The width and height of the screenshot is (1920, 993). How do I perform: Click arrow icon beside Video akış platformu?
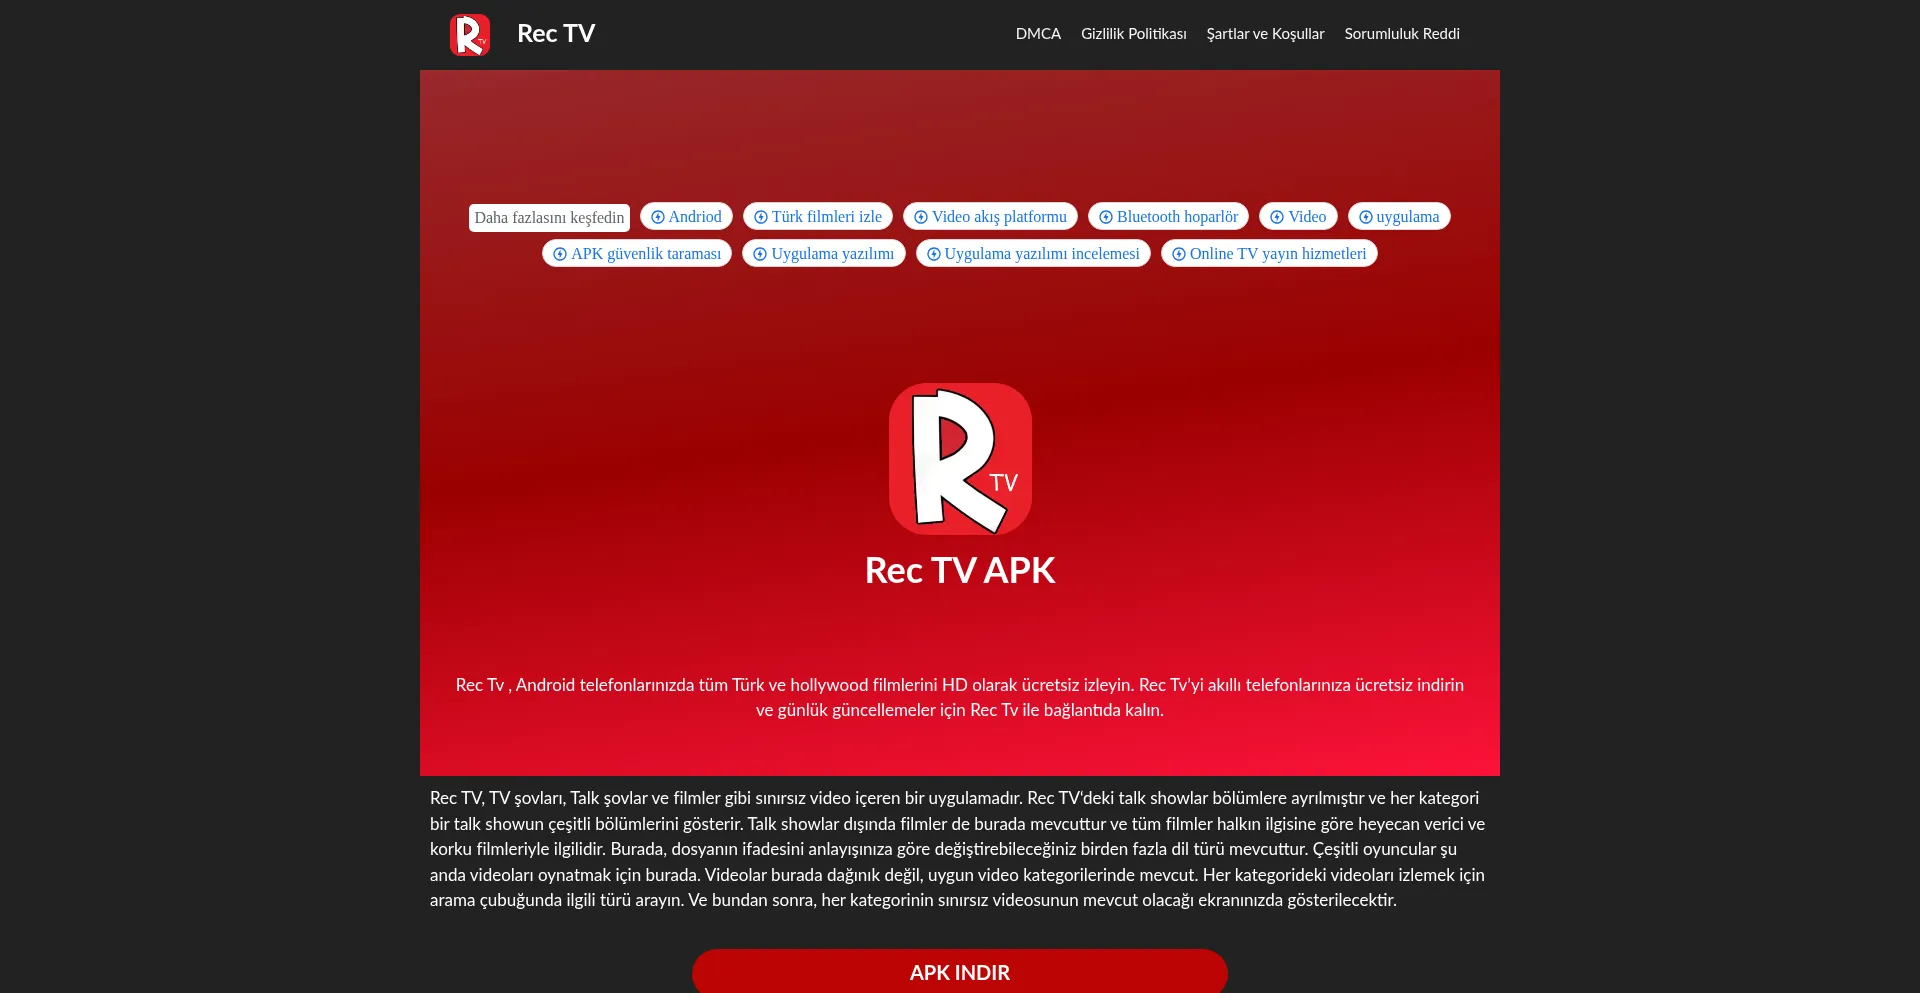(x=921, y=217)
